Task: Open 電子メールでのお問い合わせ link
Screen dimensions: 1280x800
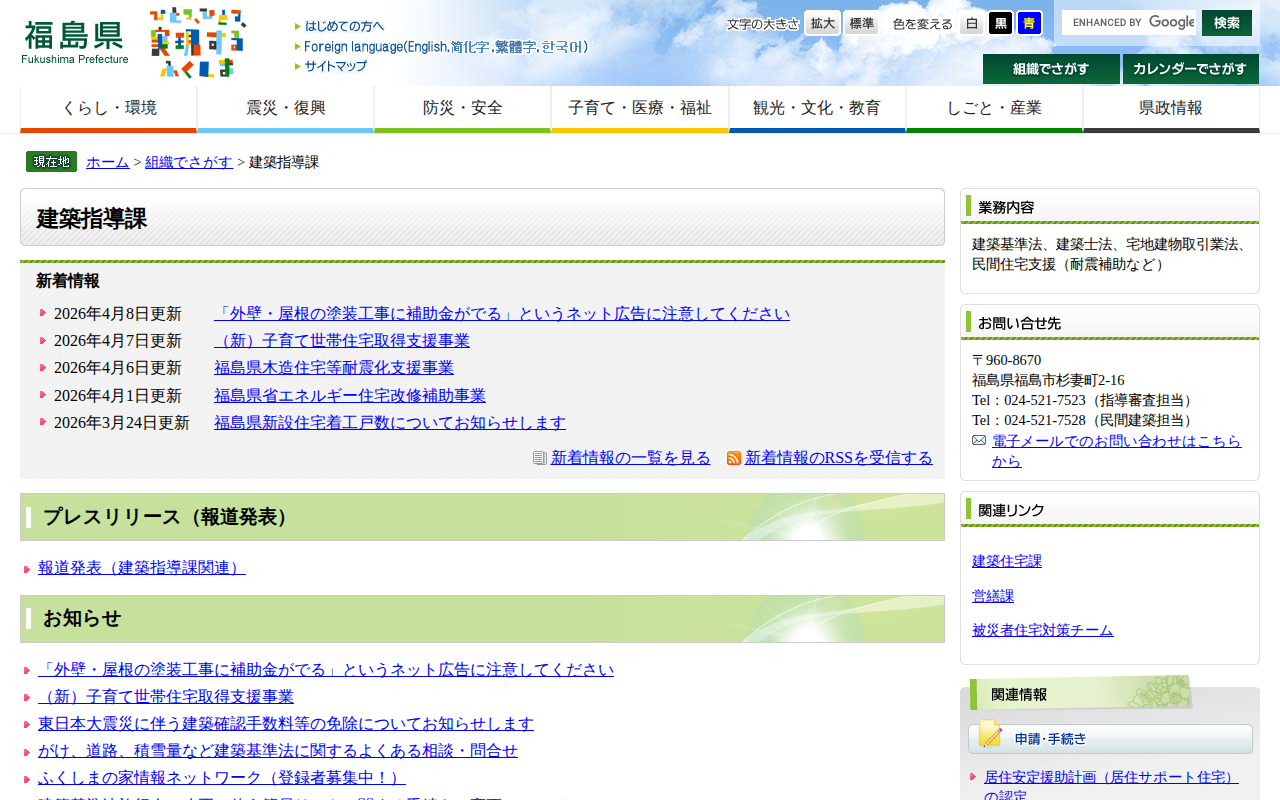Action: tap(1117, 451)
